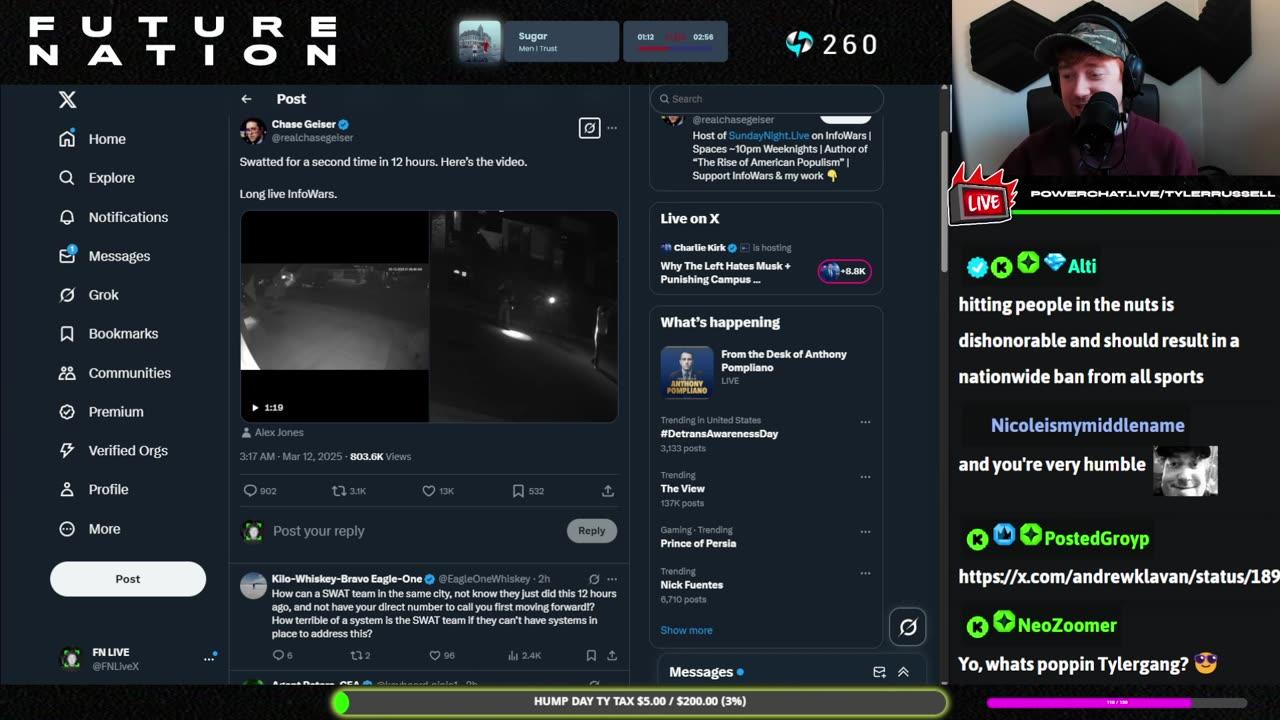Click the white Post button
This screenshot has height=720, width=1280.
tap(128, 579)
